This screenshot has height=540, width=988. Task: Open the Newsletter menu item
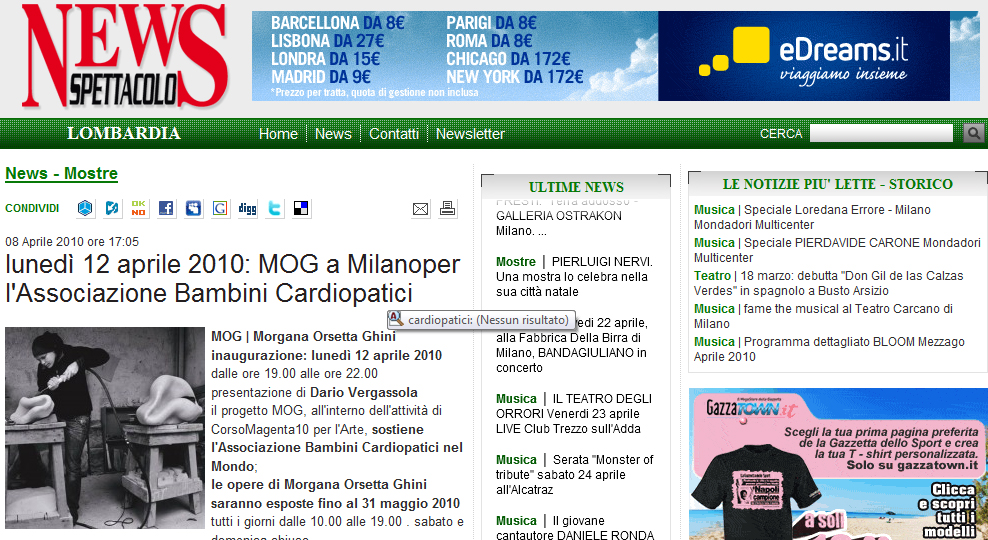pos(470,134)
